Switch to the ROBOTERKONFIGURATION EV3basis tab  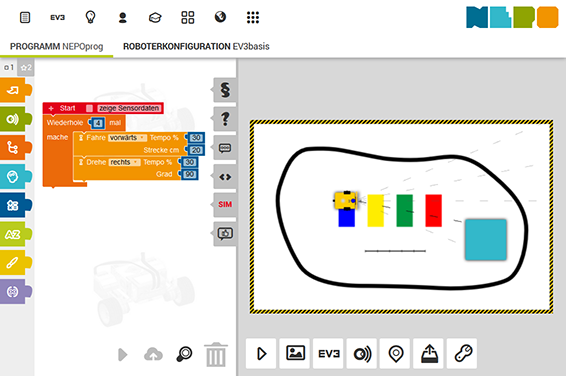pyautogui.click(x=196, y=47)
